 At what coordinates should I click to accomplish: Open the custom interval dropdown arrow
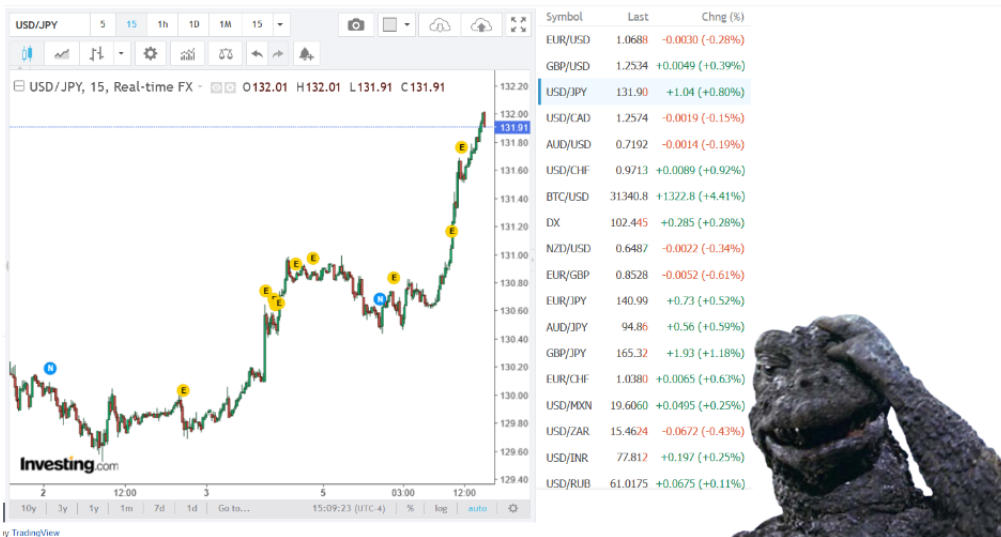pos(280,25)
